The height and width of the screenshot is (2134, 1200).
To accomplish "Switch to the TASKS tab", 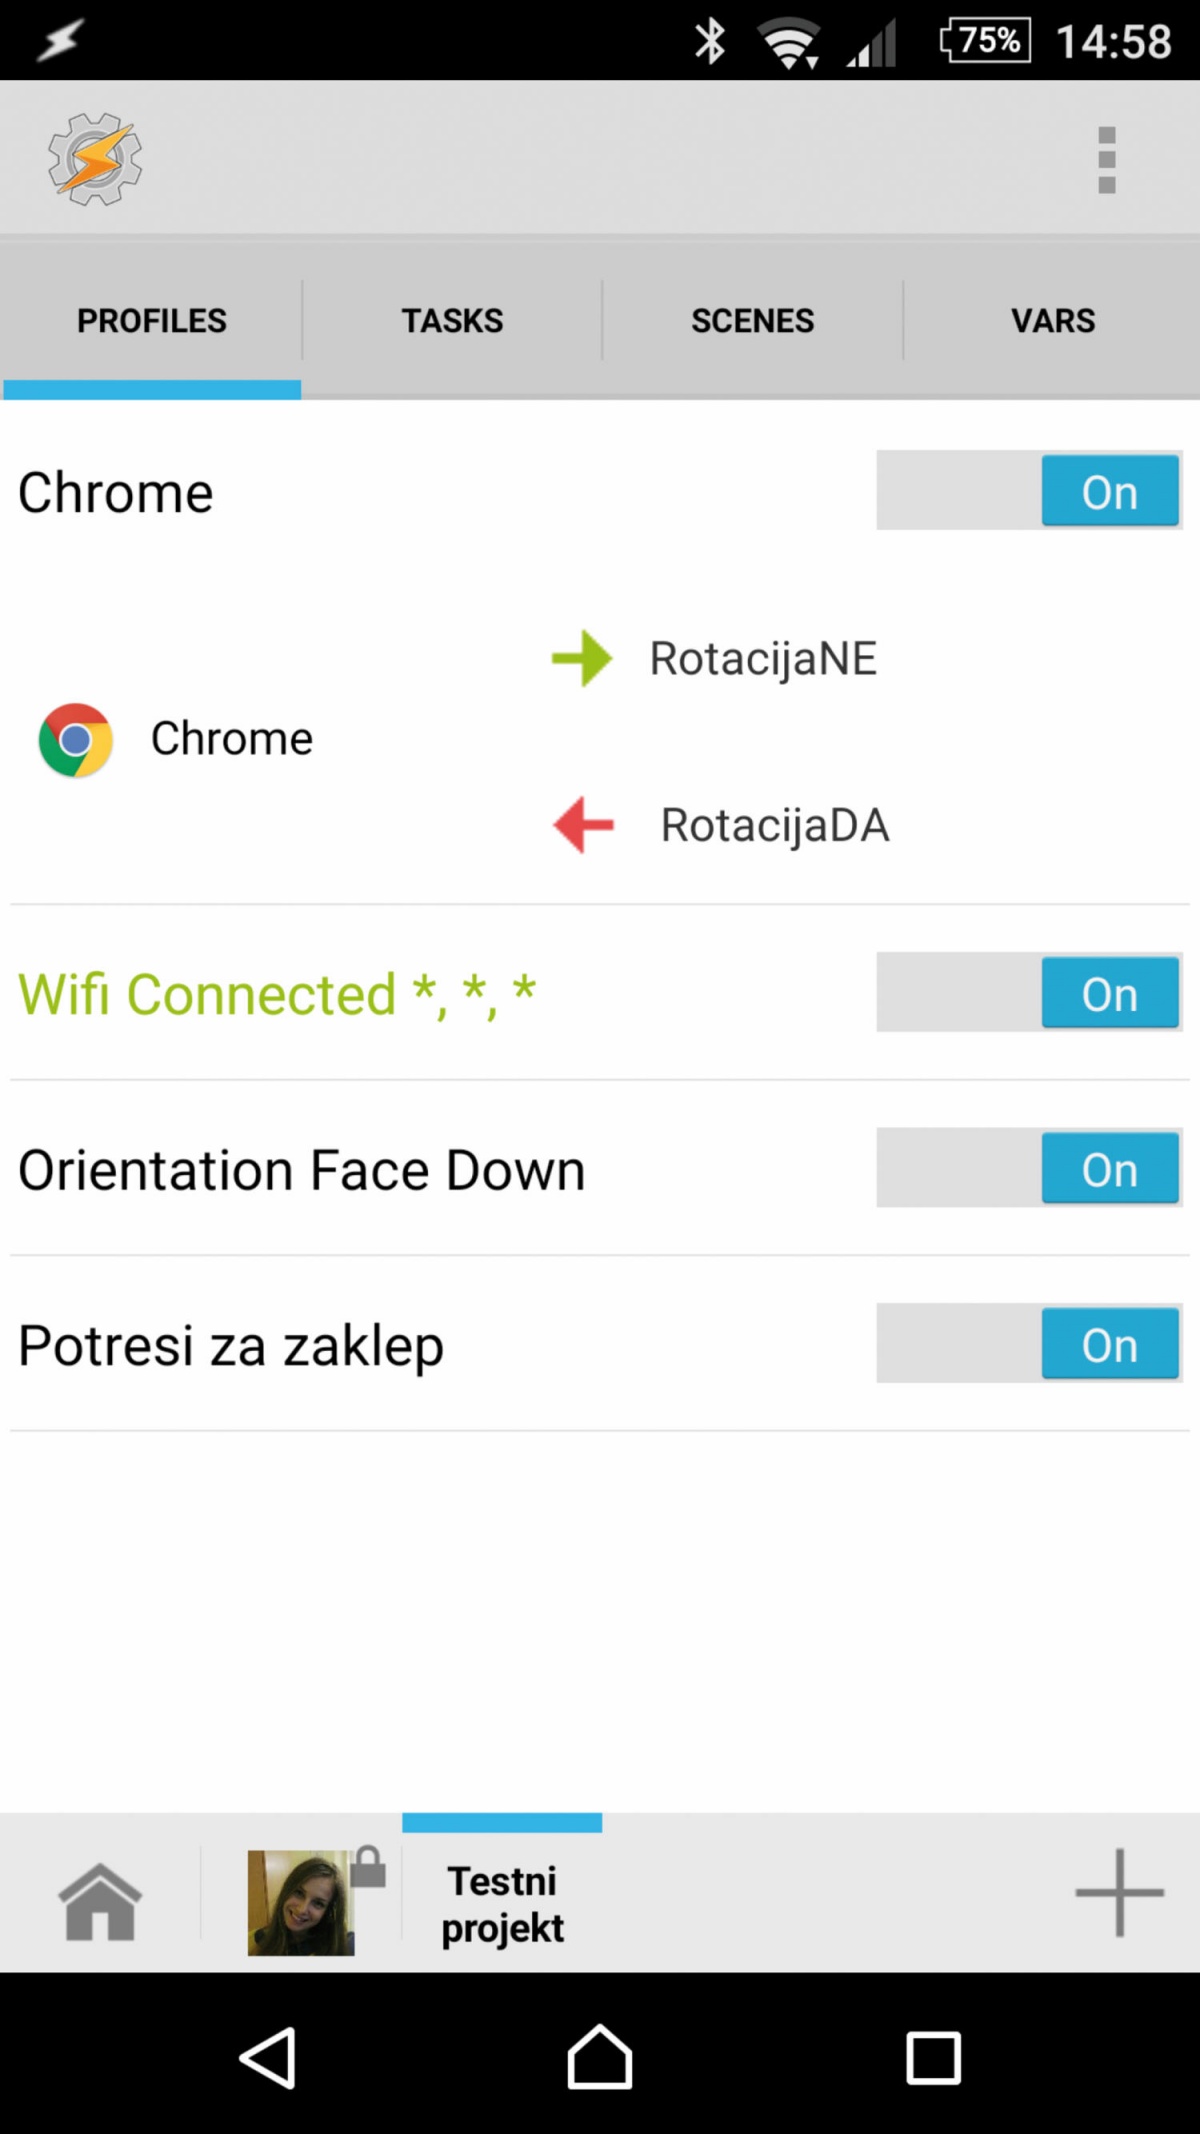I will pos(452,321).
